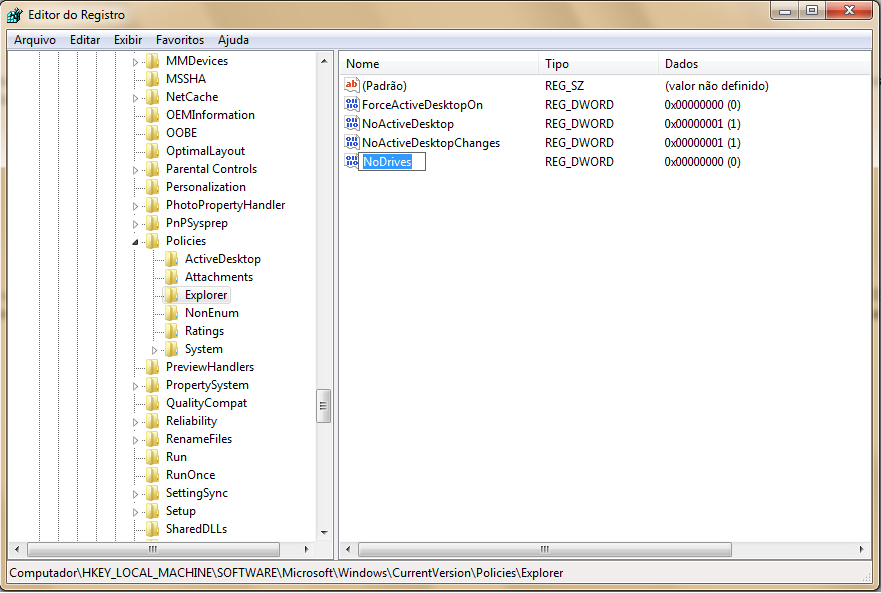This screenshot has width=881, height=593.
Task: Click the NoActiveDesktop DWORD value icon
Action: tap(351, 124)
